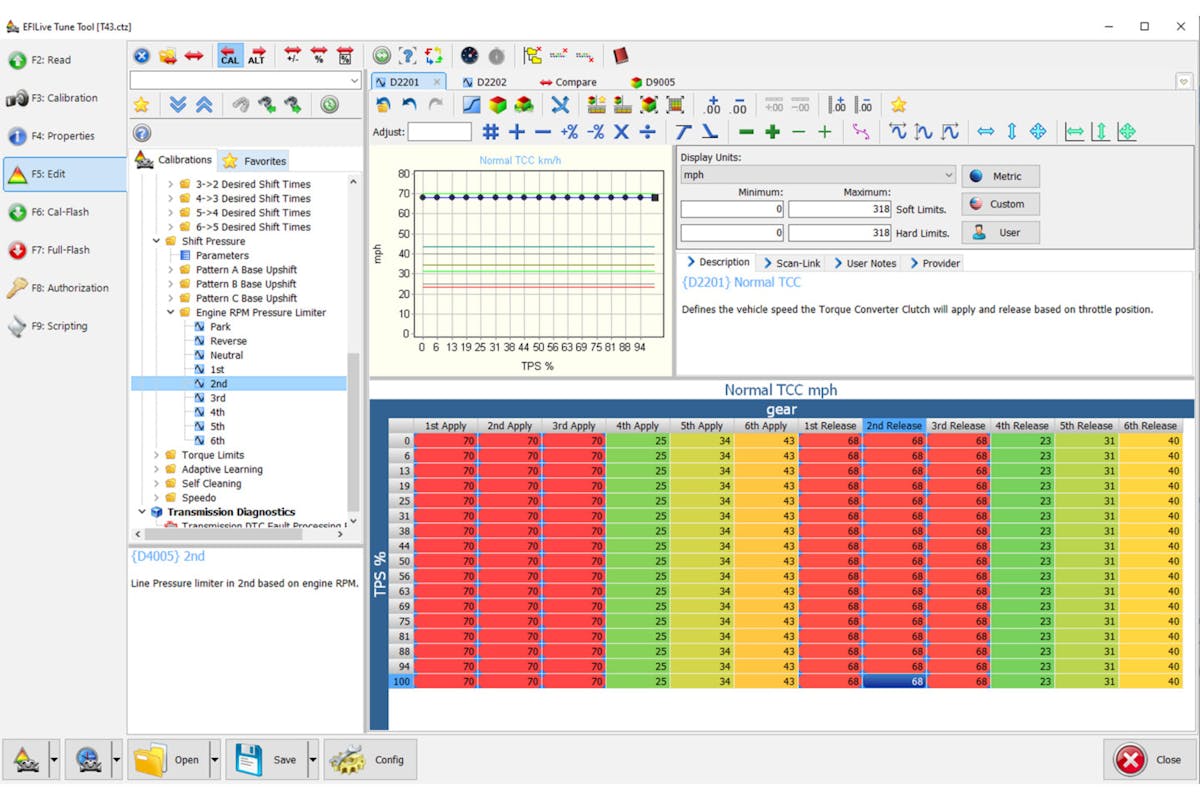Collapse the Shift Pressure folder
1200x800 pixels.
pos(157,241)
